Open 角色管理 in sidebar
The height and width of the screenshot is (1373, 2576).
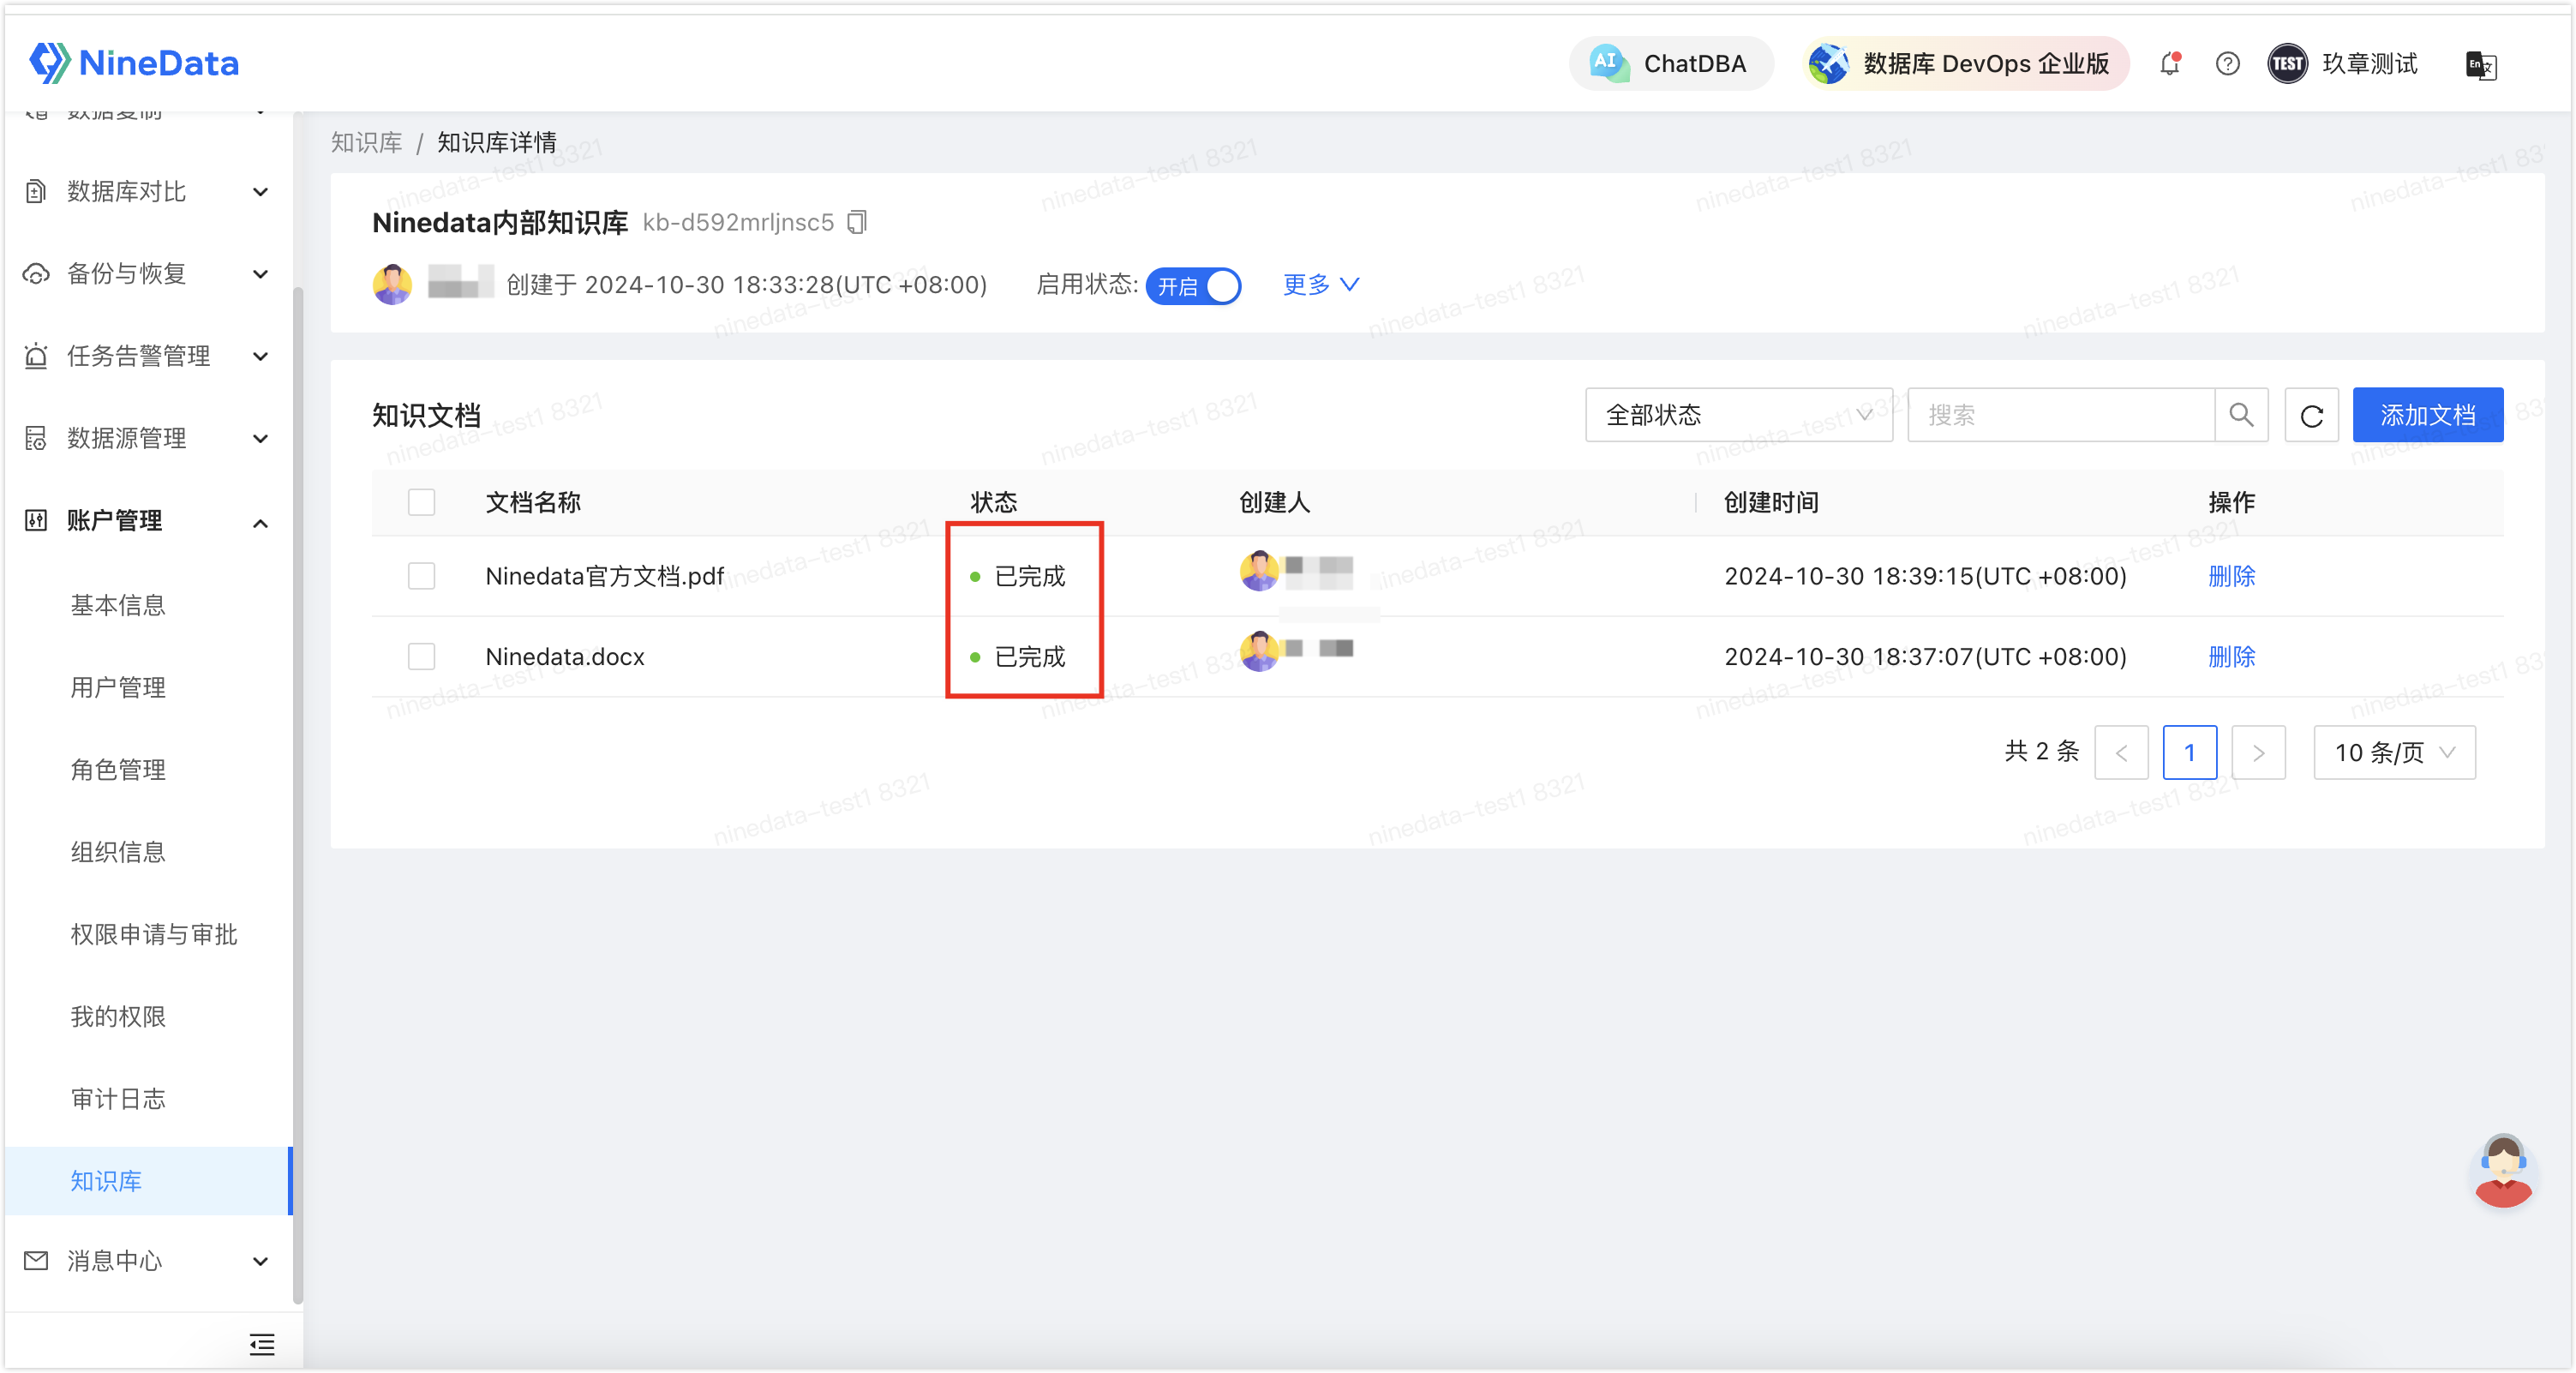pos(118,769)
